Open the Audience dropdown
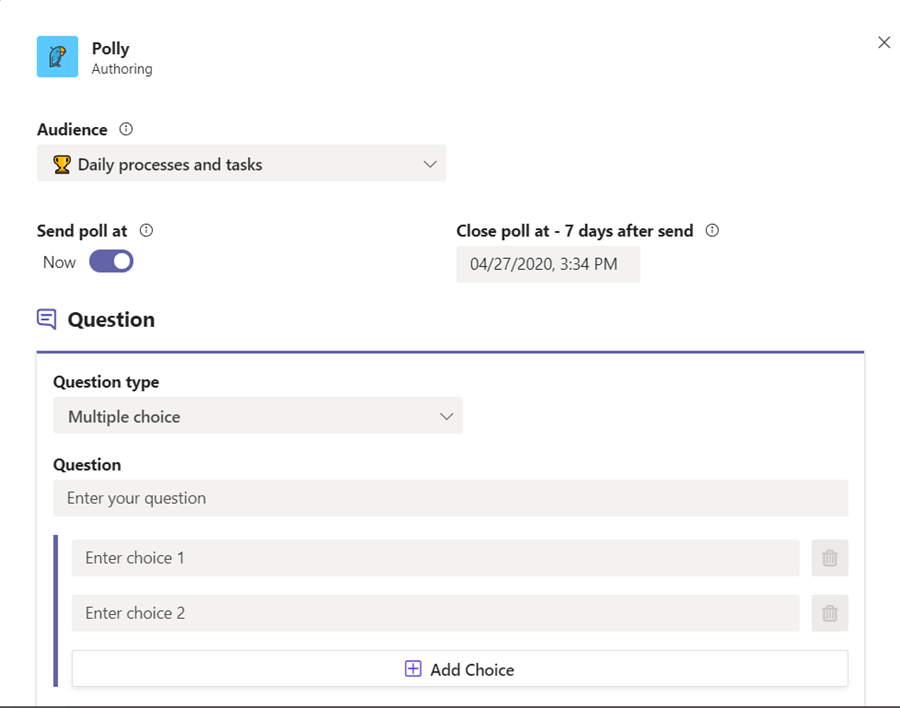The height and width of the screenshot is (708, 900). pyautogui.click(x=430, y=163)
